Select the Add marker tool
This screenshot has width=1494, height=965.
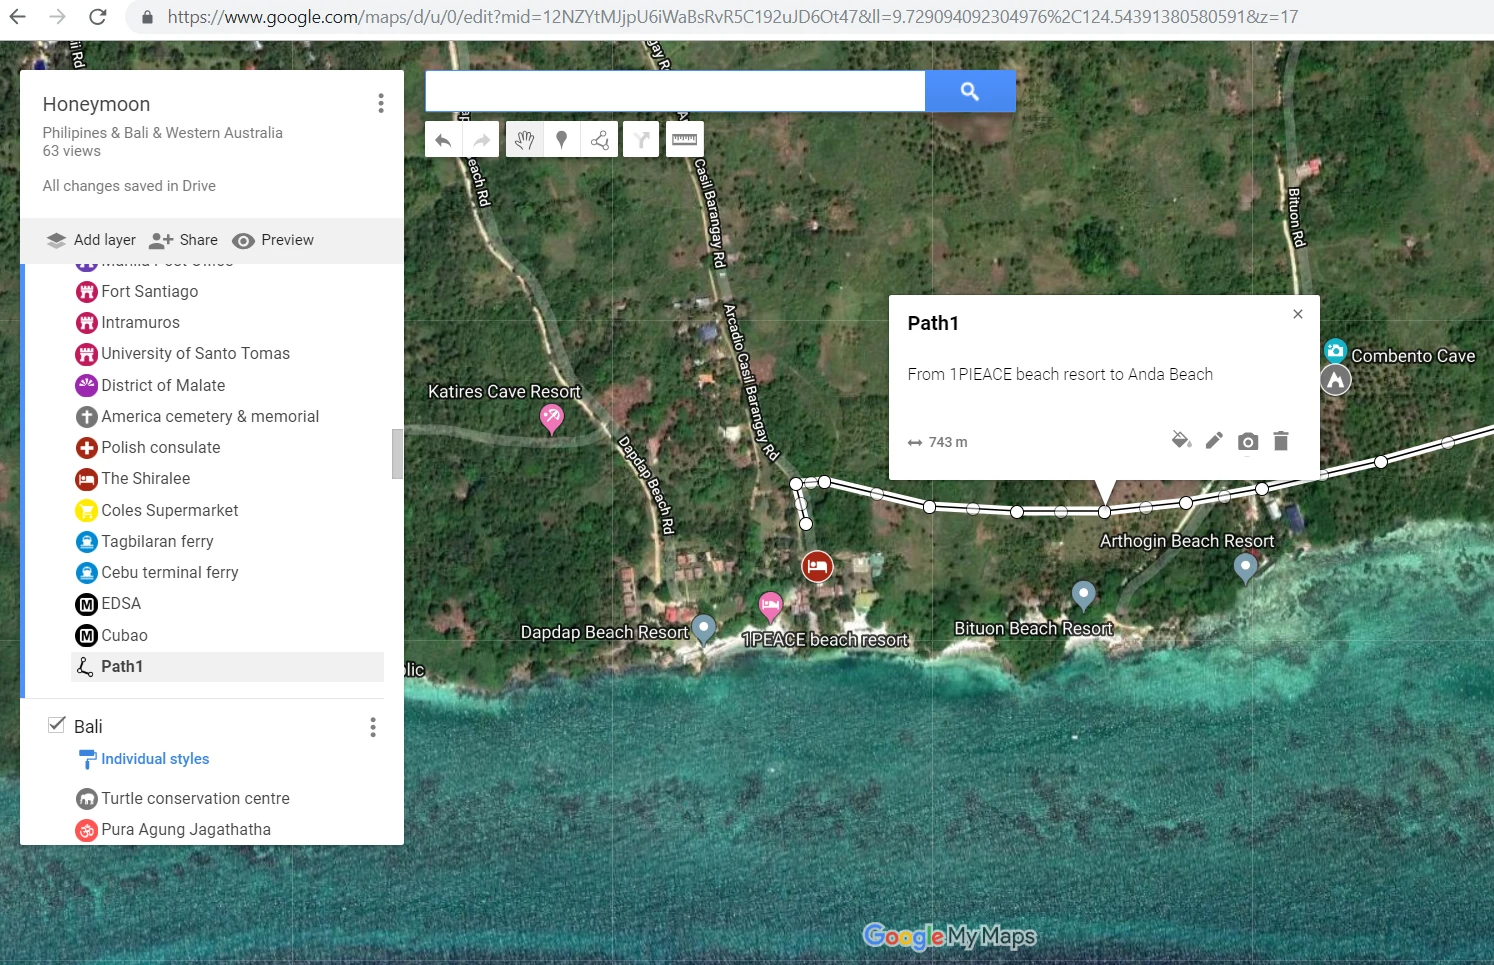coord(562,140)
